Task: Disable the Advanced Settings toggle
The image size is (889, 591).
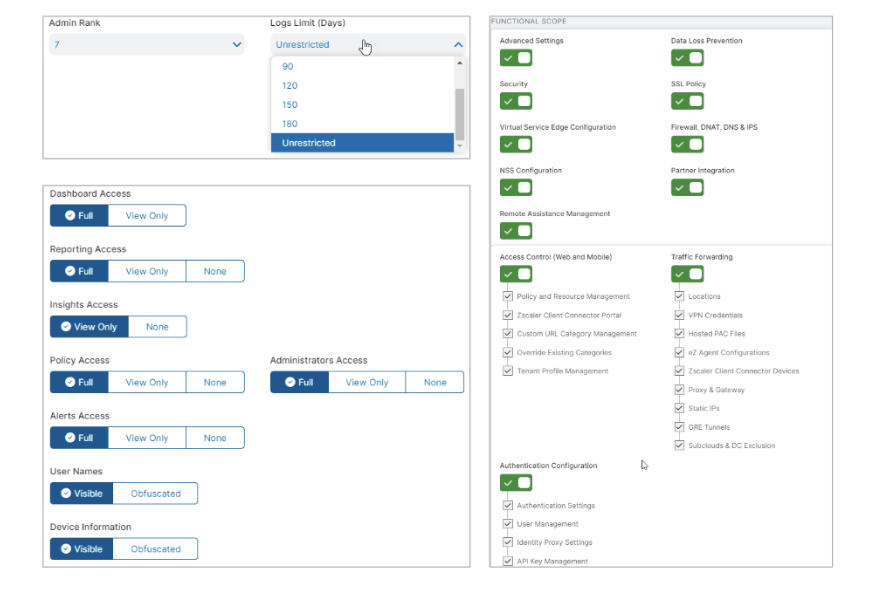Action: tap(516, 58)
